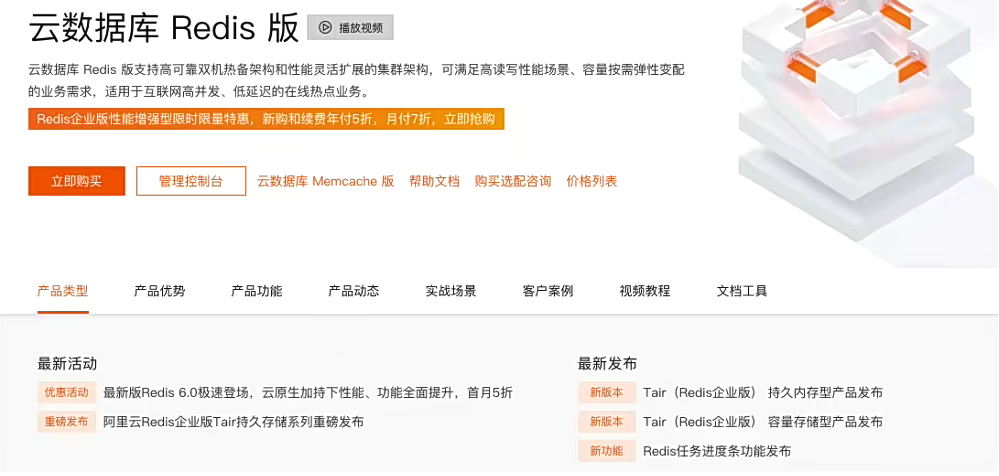Click the 立即购买 button
The width and height of the screenshot is (999, 476).
[76, 181]
